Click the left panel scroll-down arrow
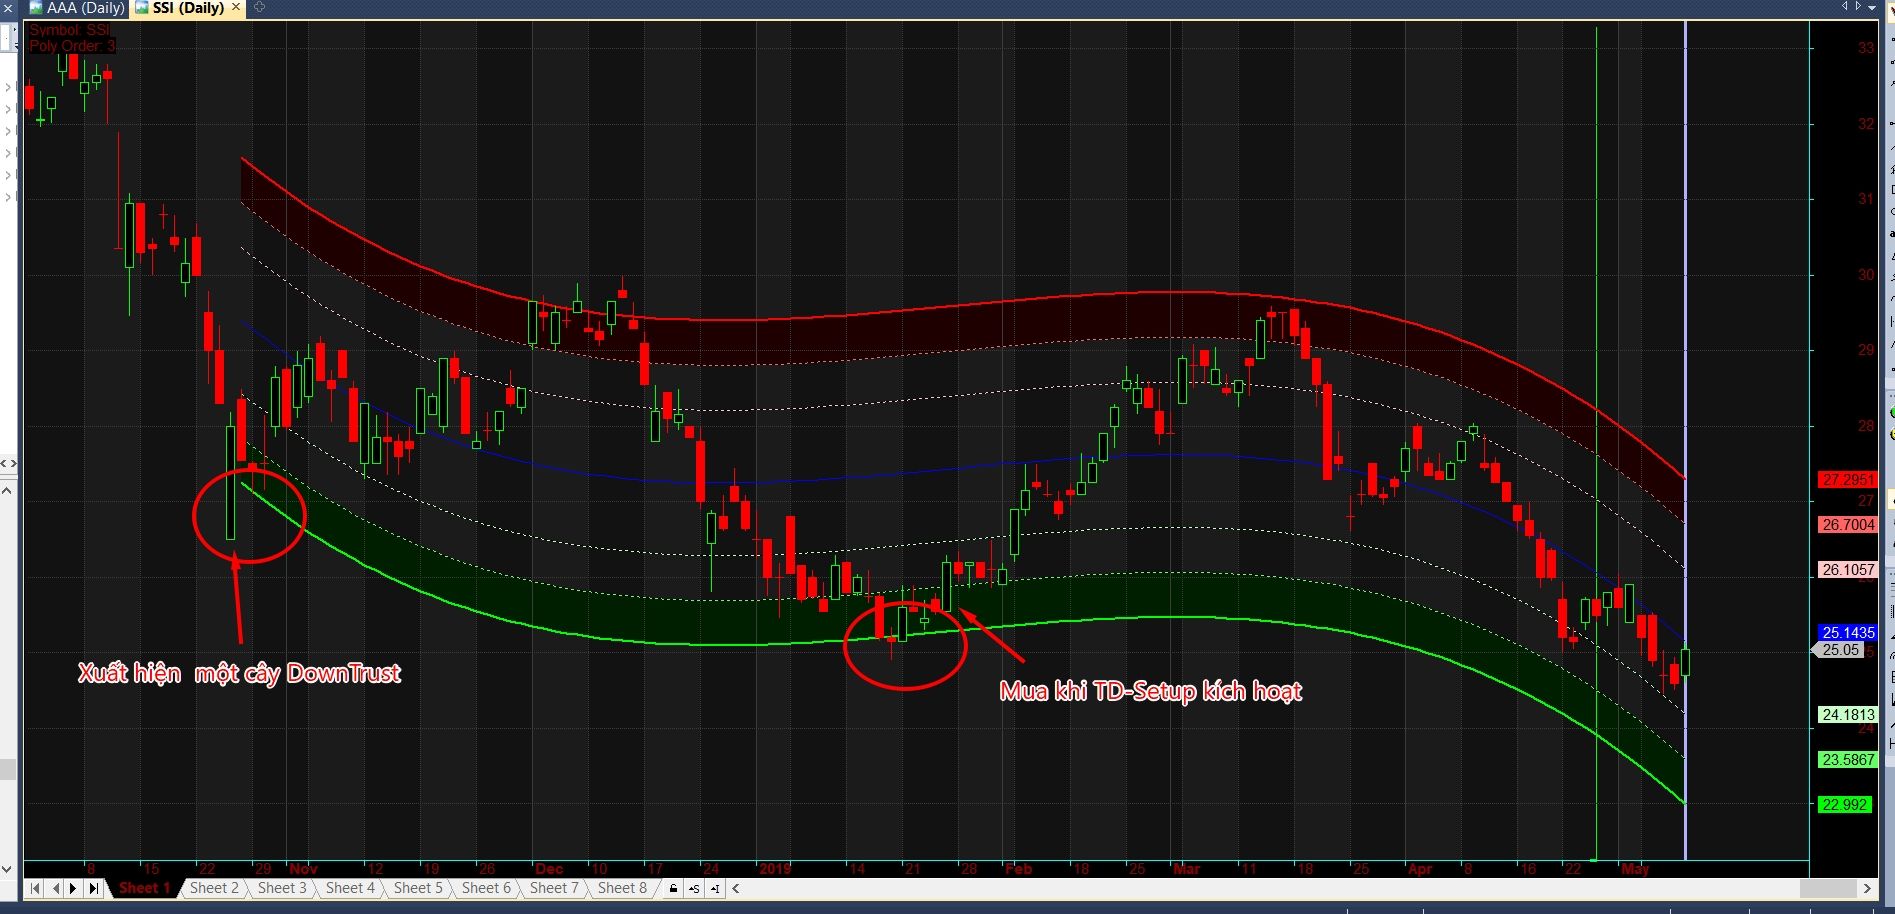 pyautogui.click(x=7, y=869)
